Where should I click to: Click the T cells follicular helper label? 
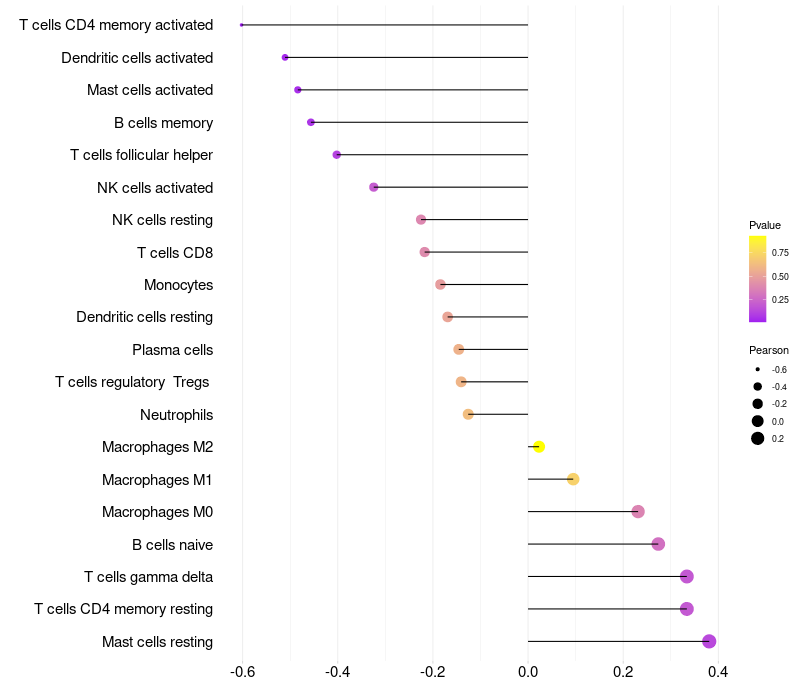(x=141, y=155)
